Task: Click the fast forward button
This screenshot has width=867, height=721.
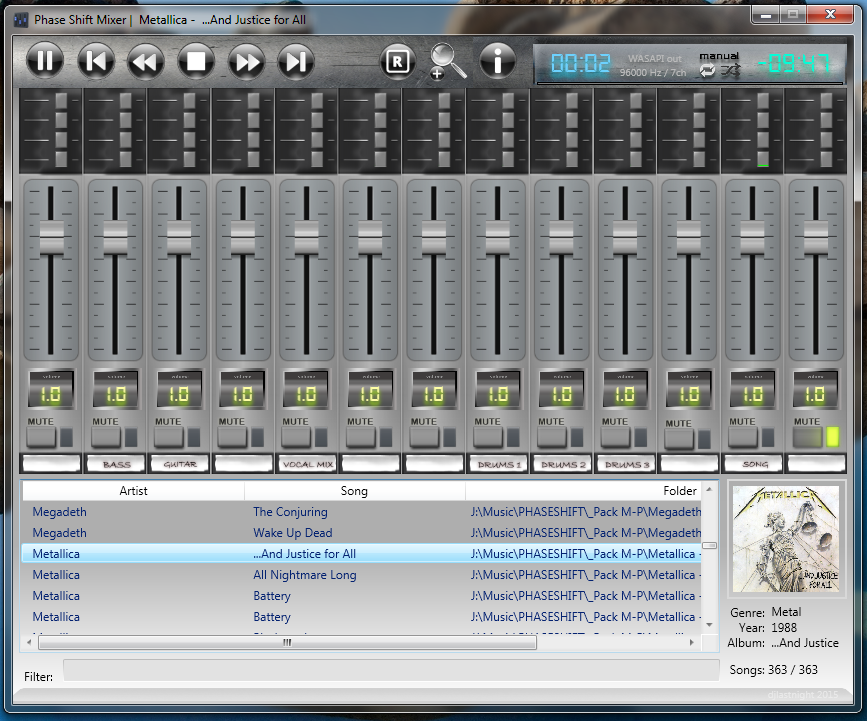Action: point(246,61)
